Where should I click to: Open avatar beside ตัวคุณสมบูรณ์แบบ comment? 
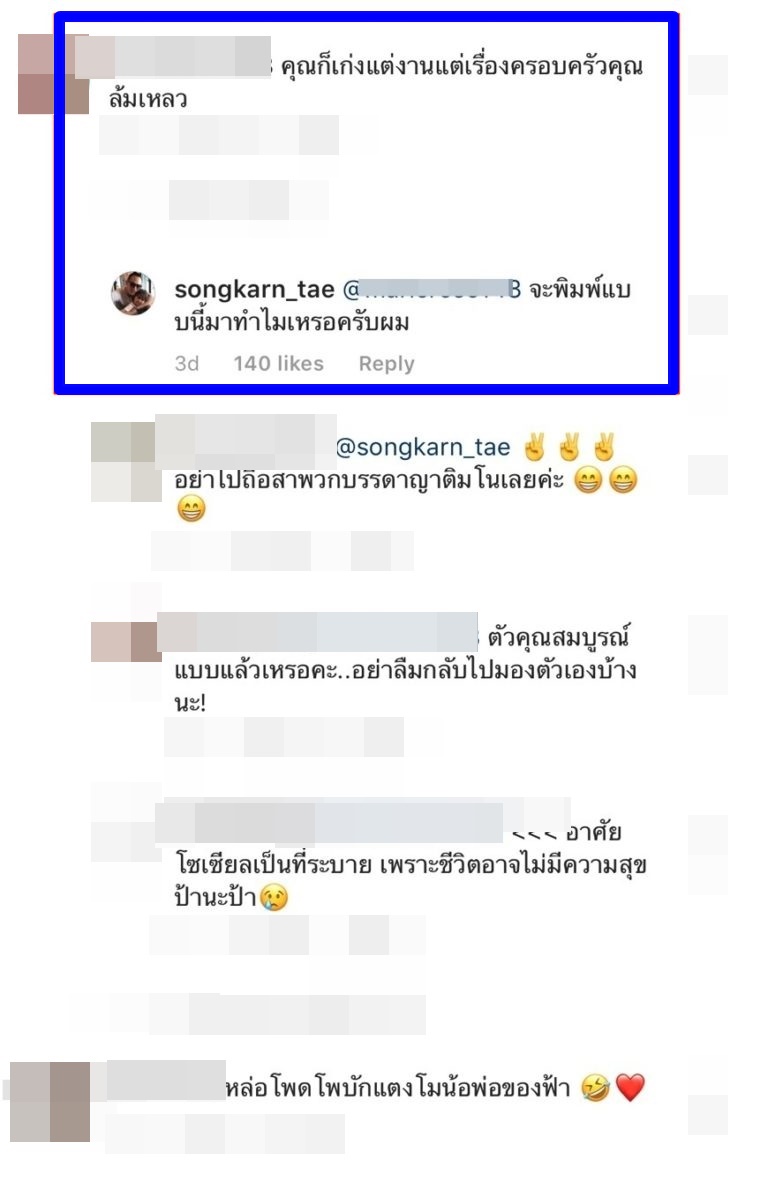pos(126,642)
